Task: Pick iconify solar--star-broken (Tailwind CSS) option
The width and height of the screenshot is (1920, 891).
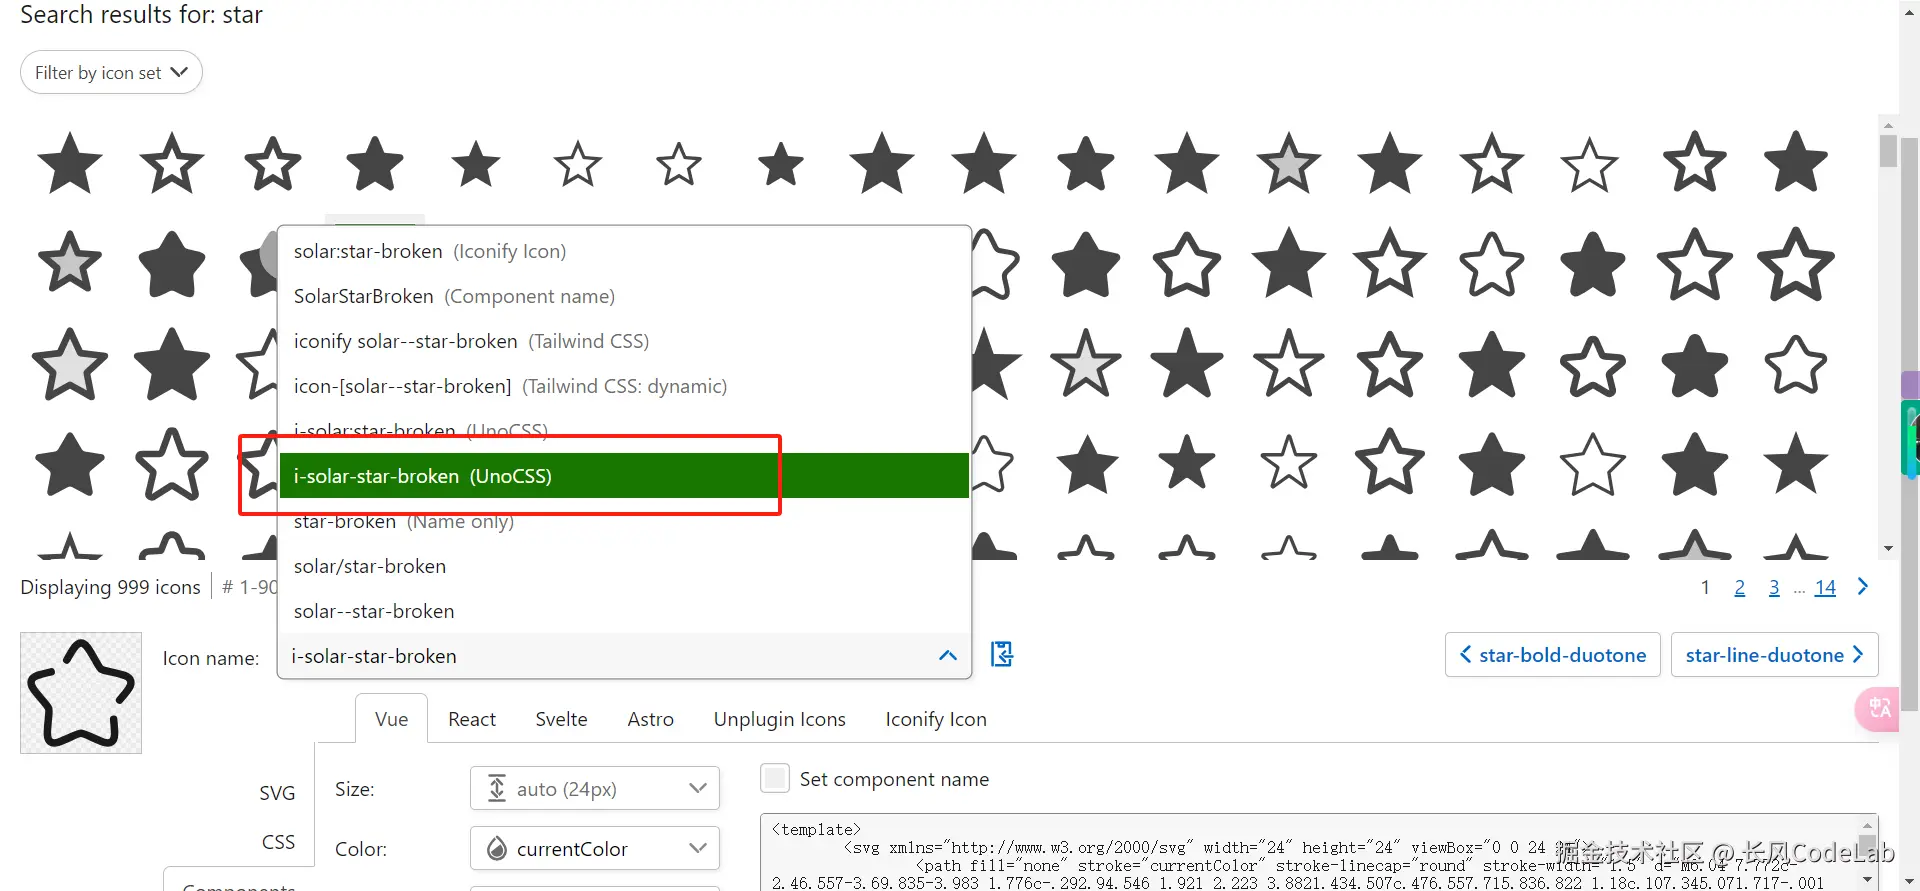Action: click(x=624, y=341)
